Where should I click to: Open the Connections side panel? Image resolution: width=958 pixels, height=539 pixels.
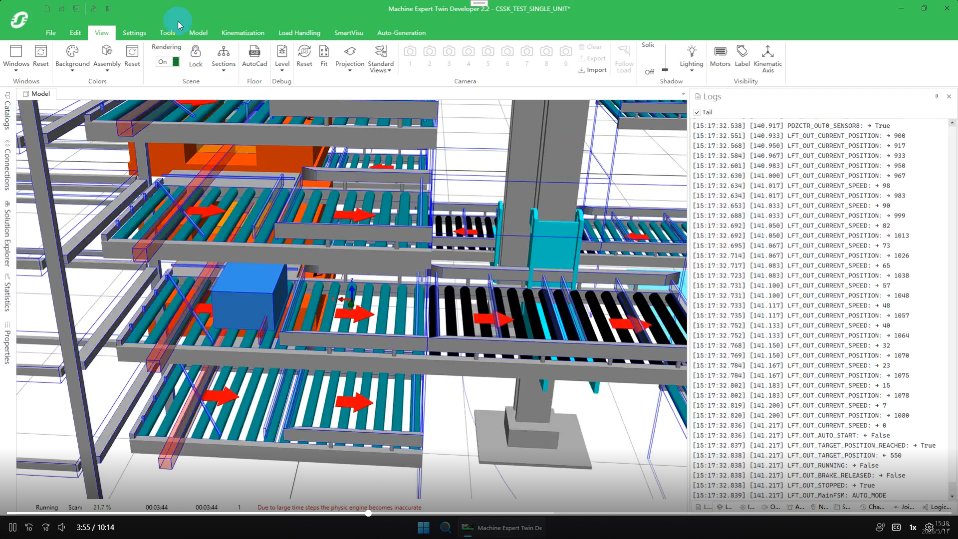pos(7,164)
